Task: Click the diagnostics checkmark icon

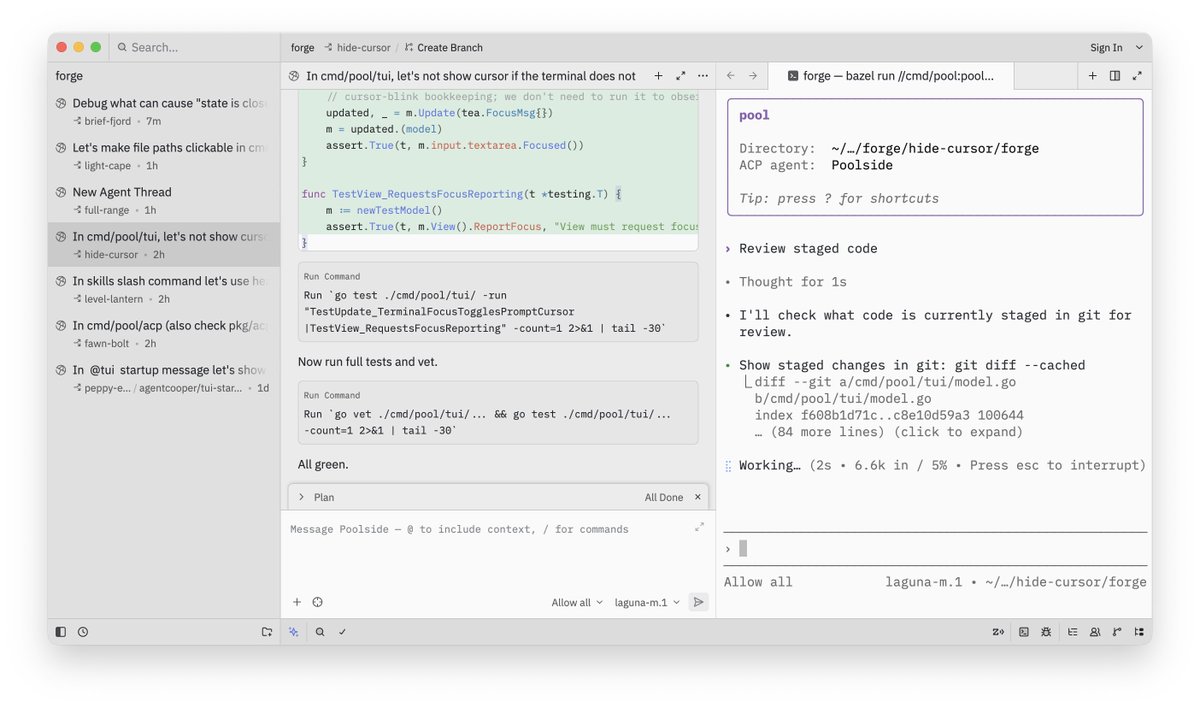Action: [x=342, y=632]
